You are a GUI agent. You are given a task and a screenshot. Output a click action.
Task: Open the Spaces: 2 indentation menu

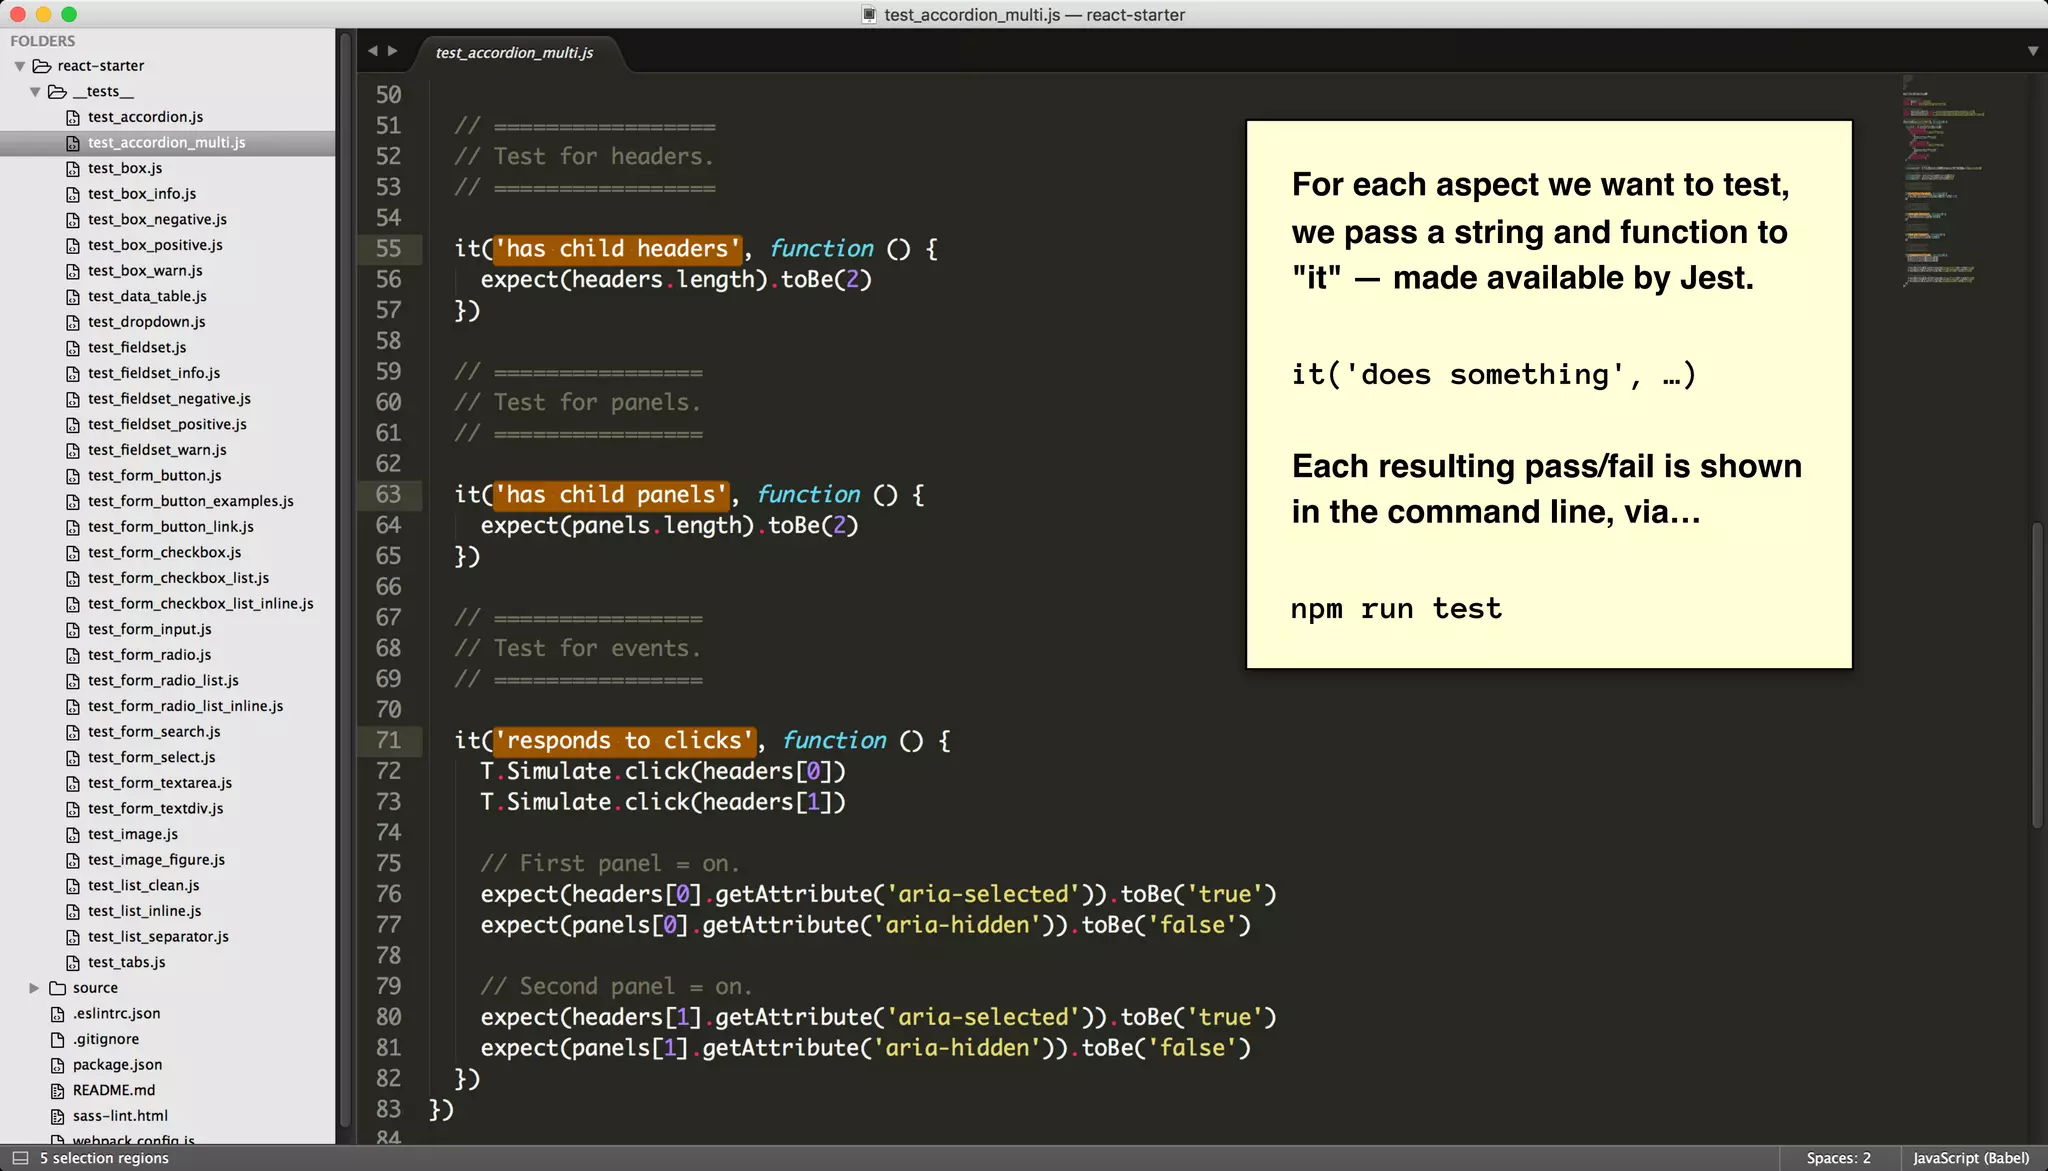point(1838,1158)
